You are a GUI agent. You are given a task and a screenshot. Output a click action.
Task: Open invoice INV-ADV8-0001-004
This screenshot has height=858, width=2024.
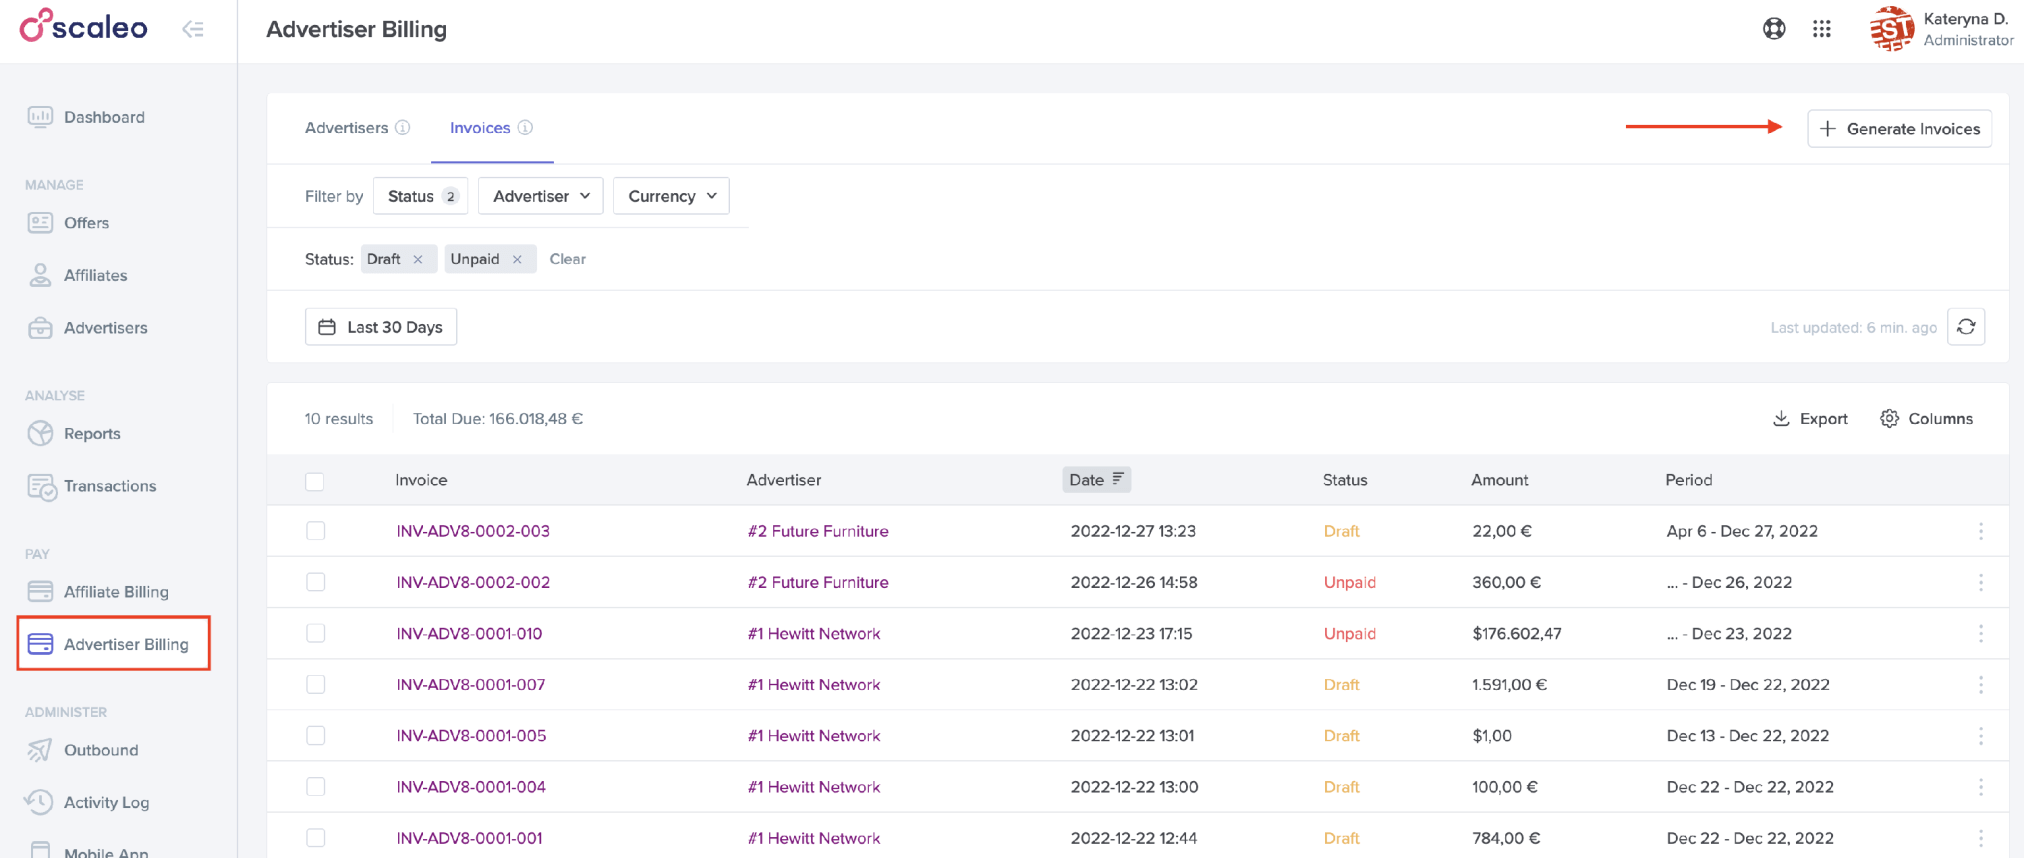[471, 787]
